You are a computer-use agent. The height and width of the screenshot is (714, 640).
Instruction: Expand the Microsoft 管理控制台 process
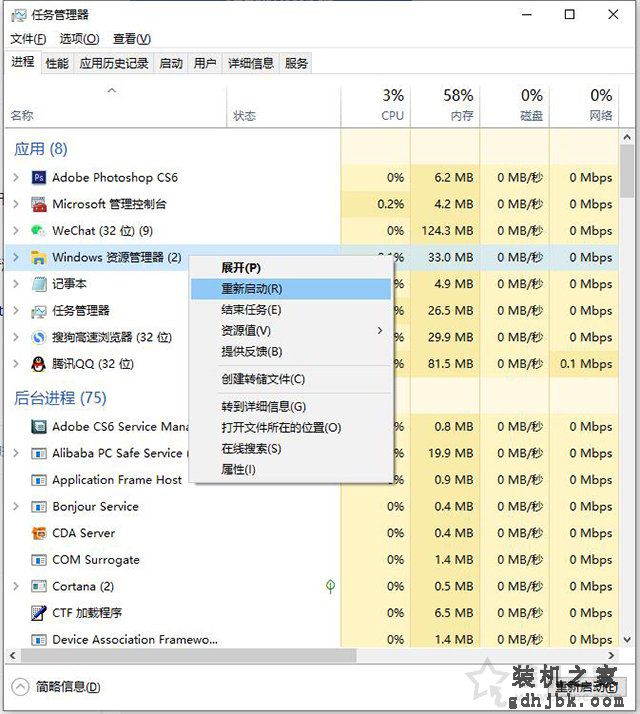click(x=16, y=204)
